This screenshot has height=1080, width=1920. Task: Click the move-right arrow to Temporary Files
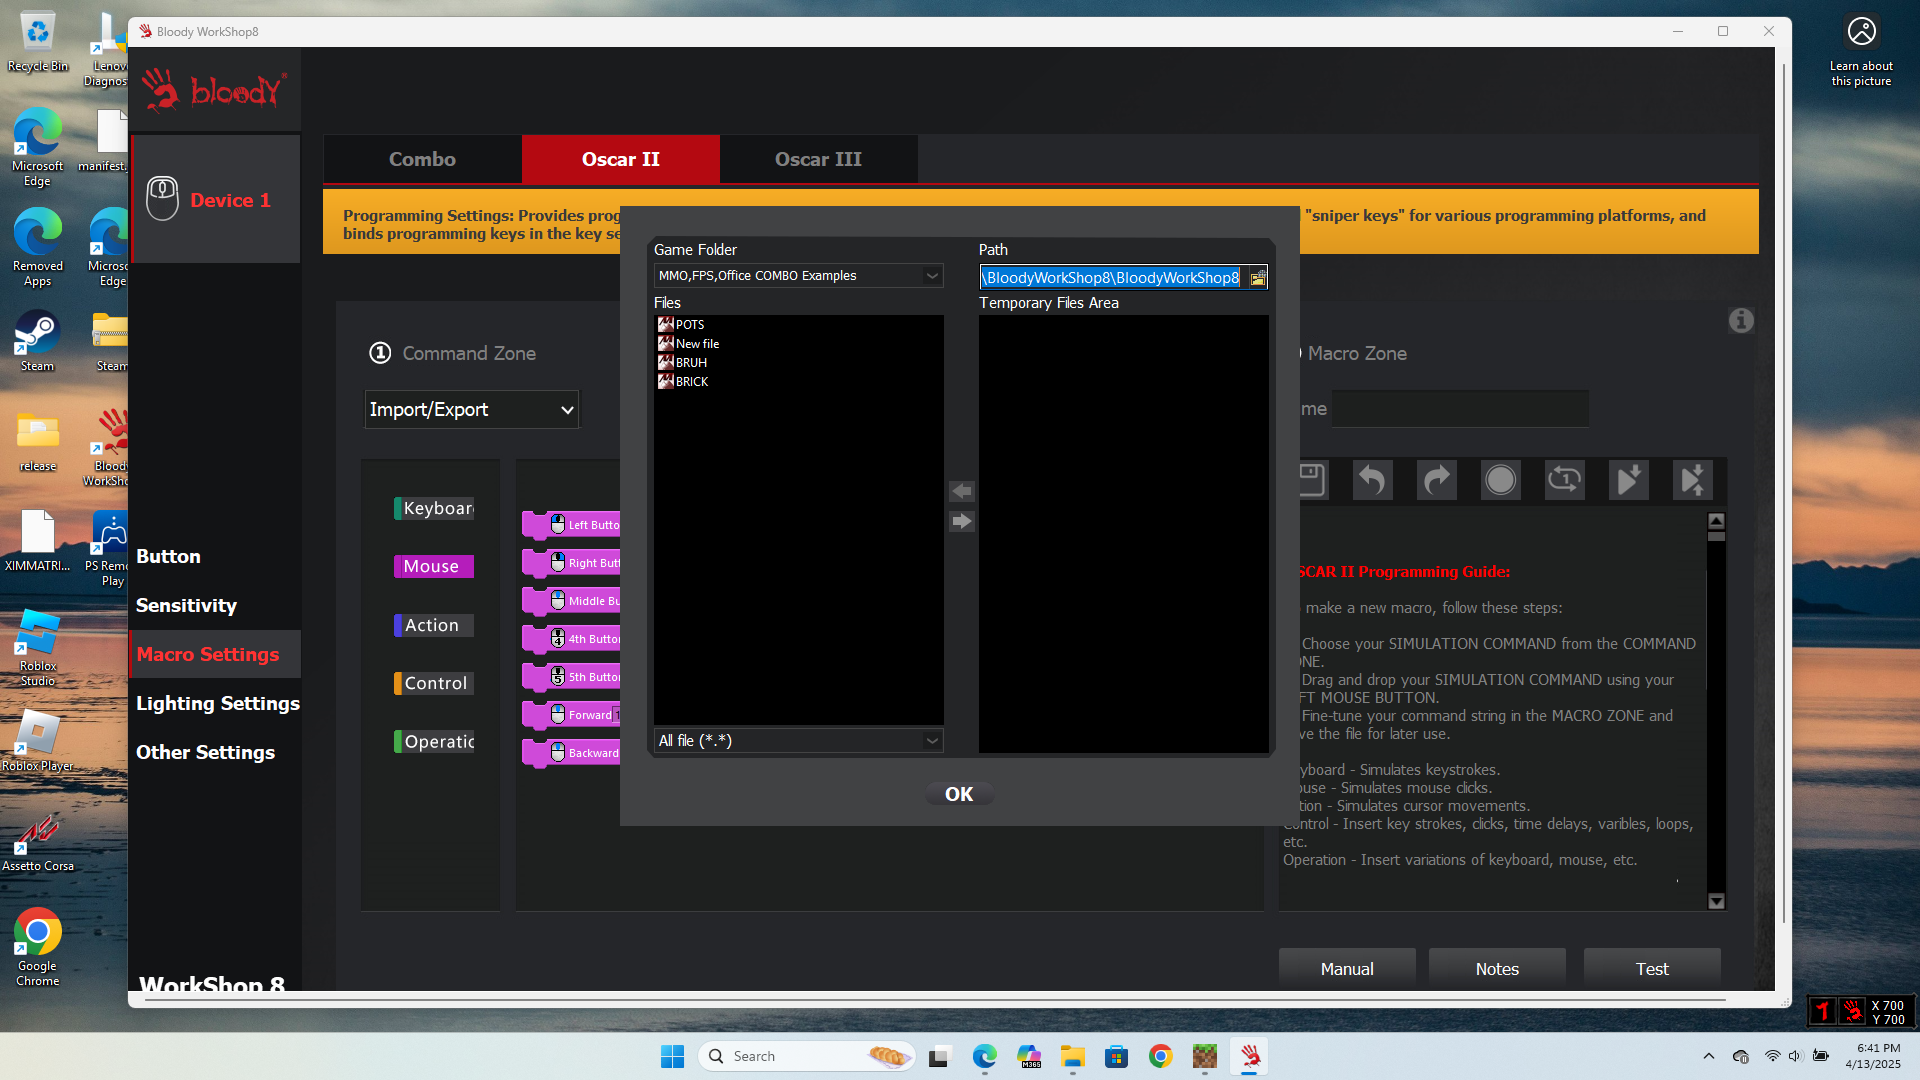pos(961,521)
